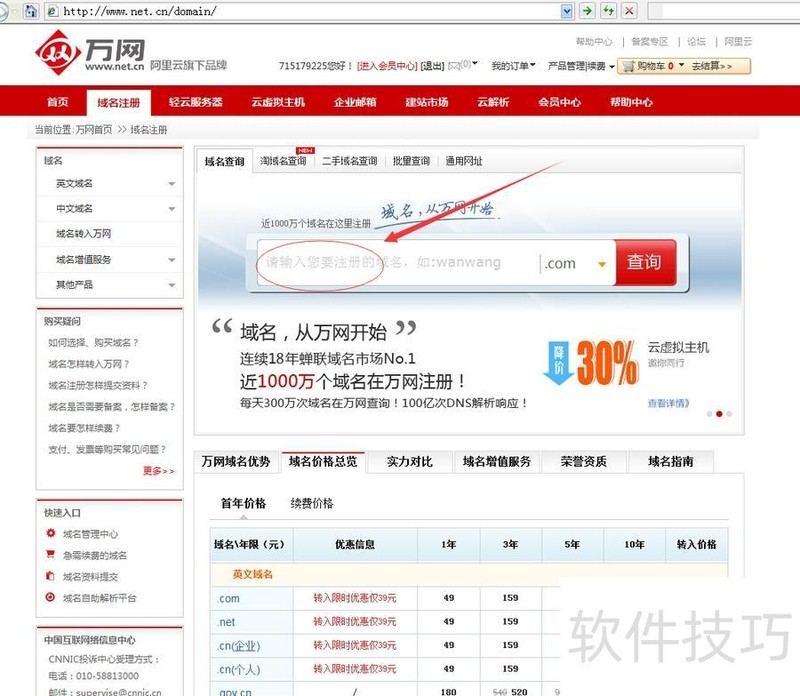The width and height of the screenshot is (800, 696).
Task: Open 云虚拟主机 navigation item
Action: (x=278, y=102)
